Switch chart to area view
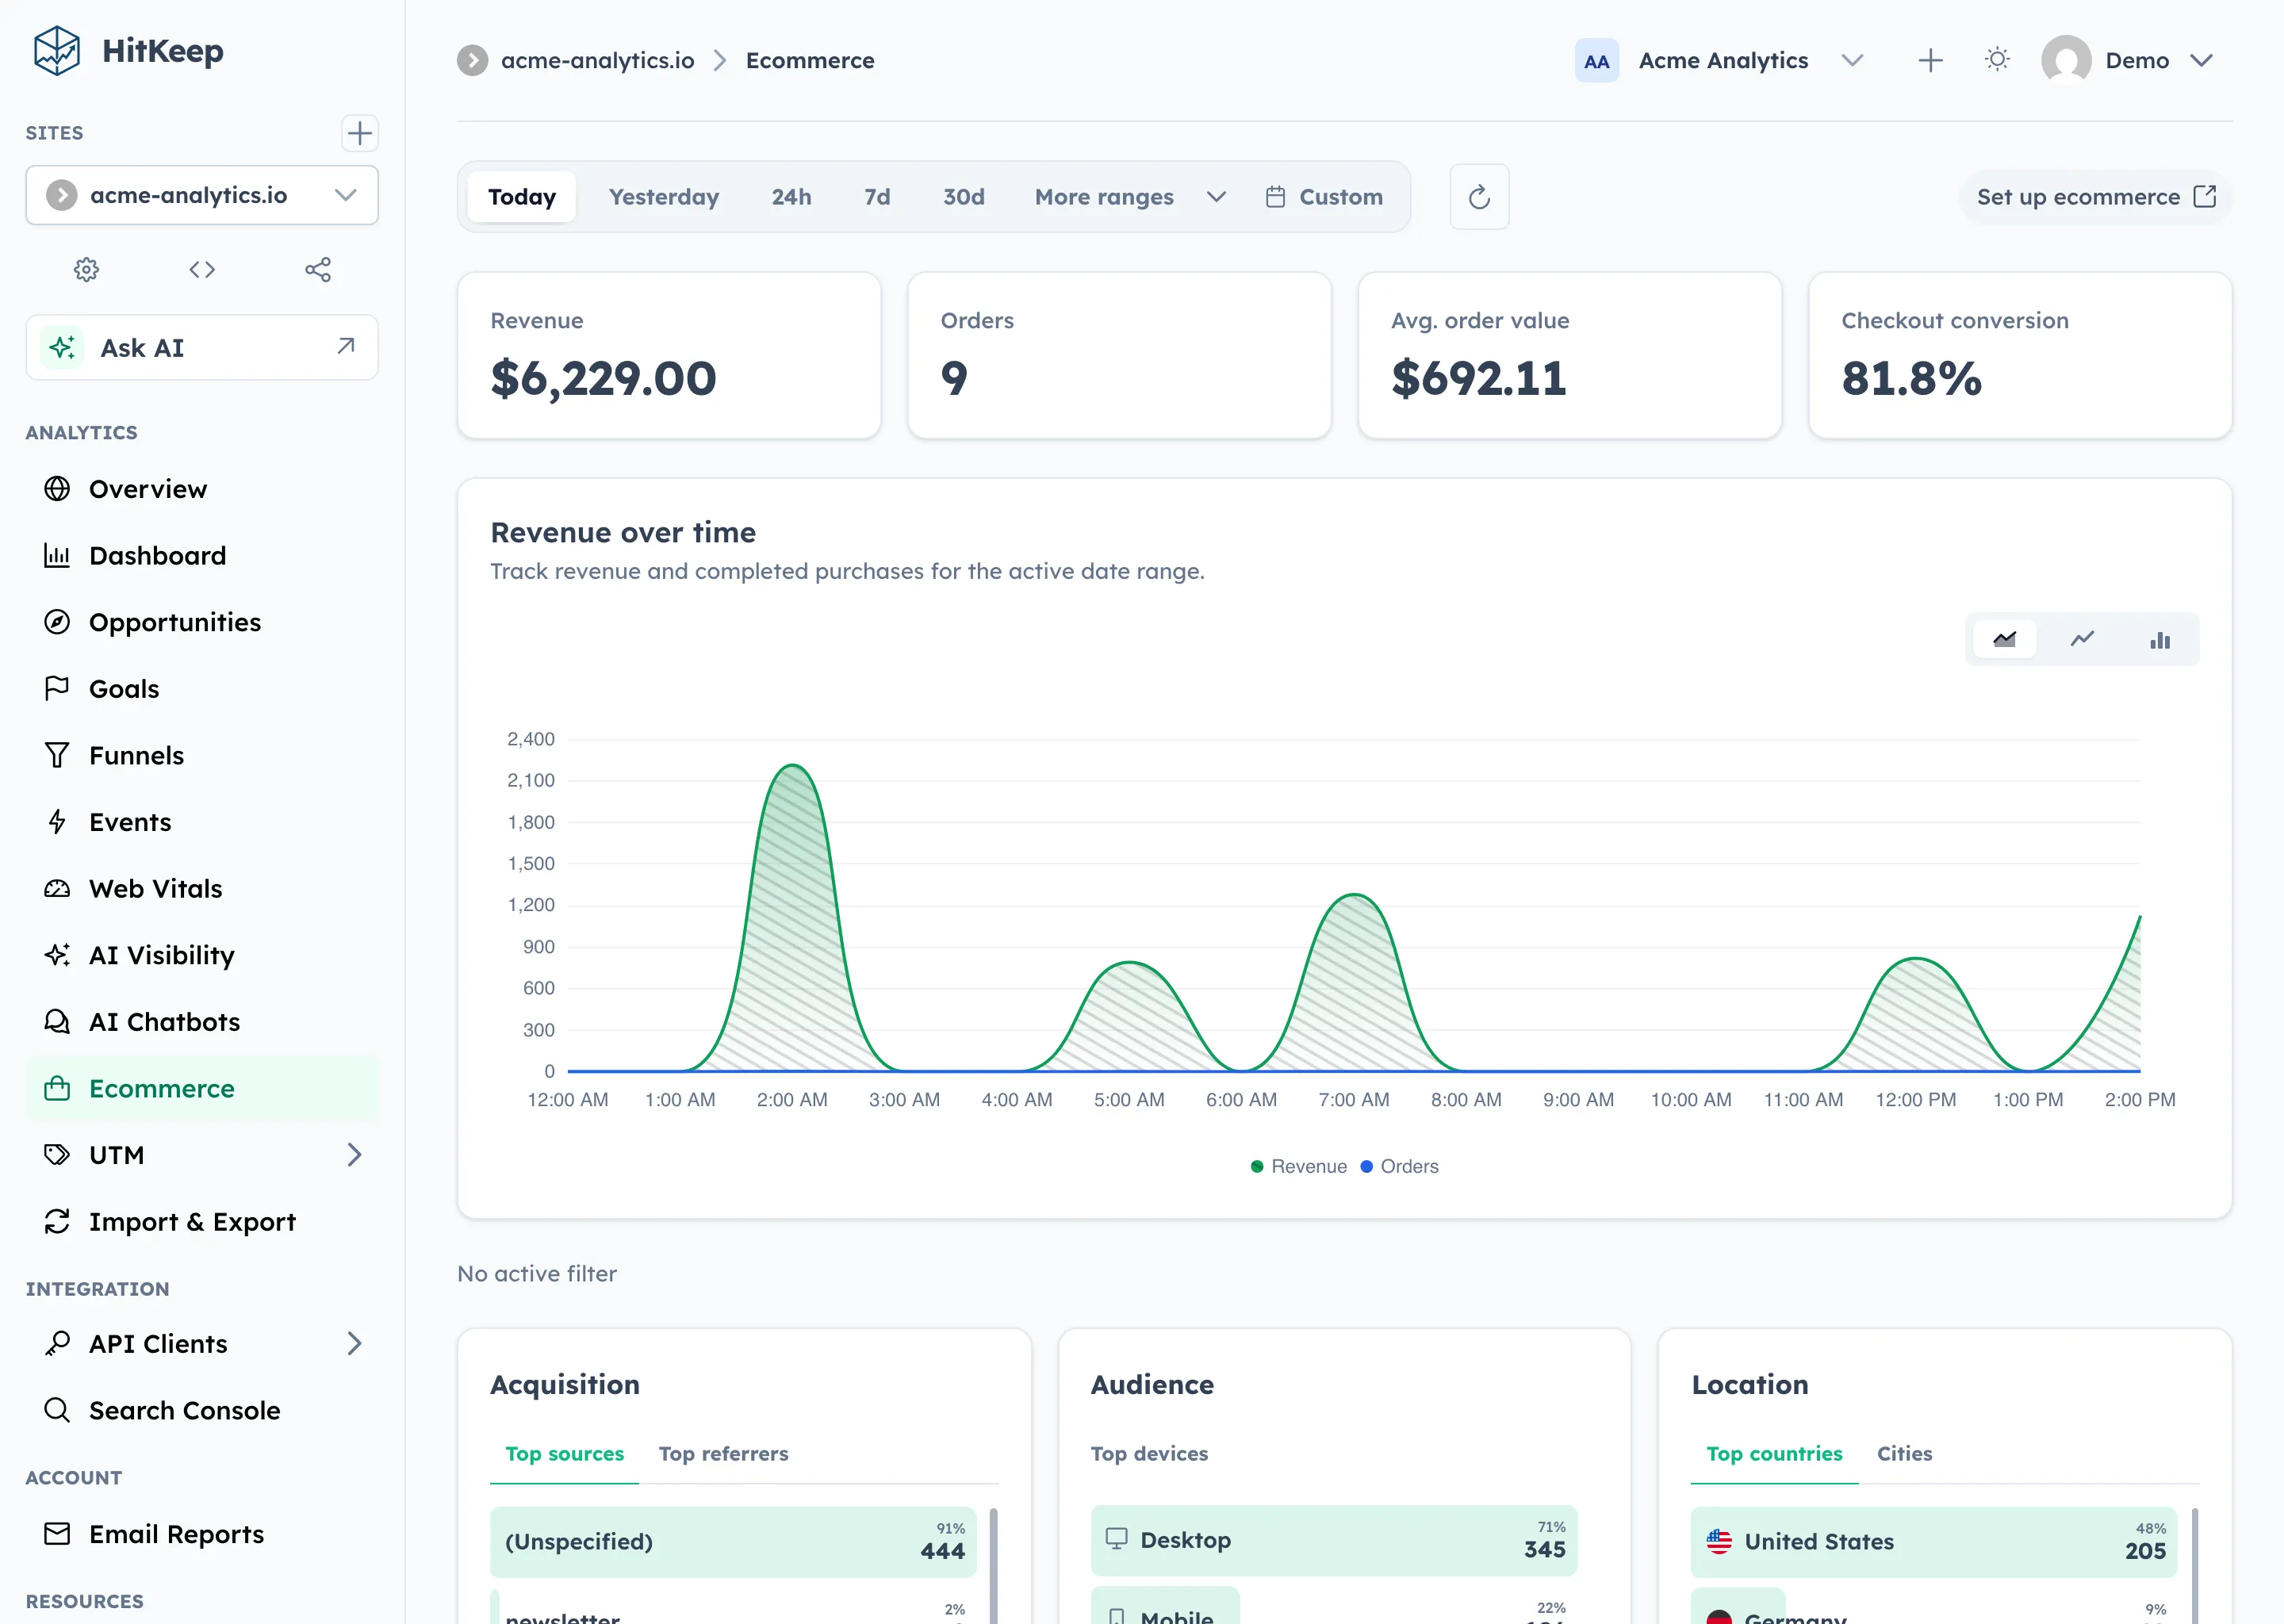 [2004, 640]
